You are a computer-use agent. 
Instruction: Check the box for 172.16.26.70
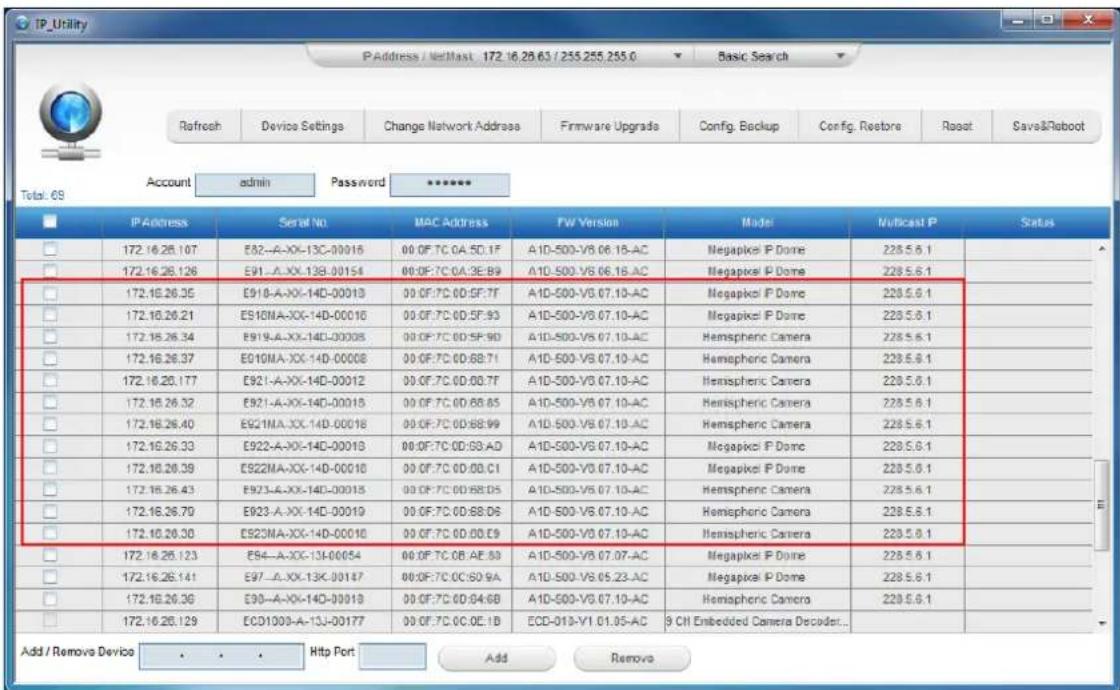(50, 511)
